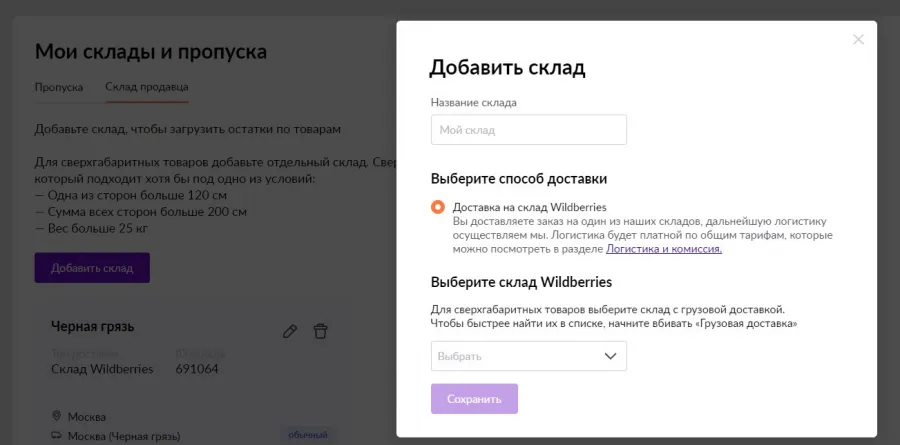Click the purple Добавить склад button
Image resolution: width=900 pixels, height=445 pixels.
coord(92,268)
